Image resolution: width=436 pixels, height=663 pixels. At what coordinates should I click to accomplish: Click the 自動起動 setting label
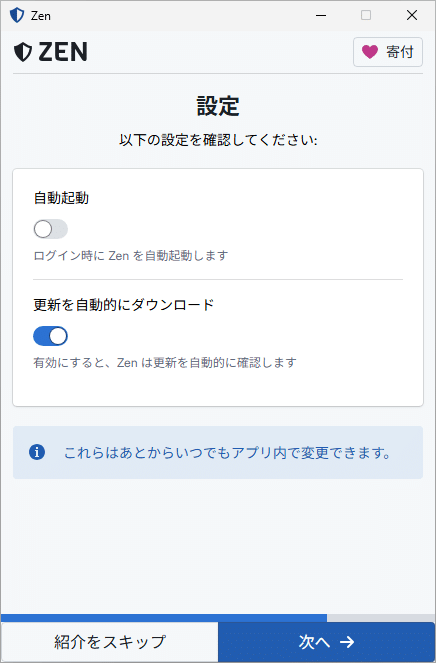[61, 198]
